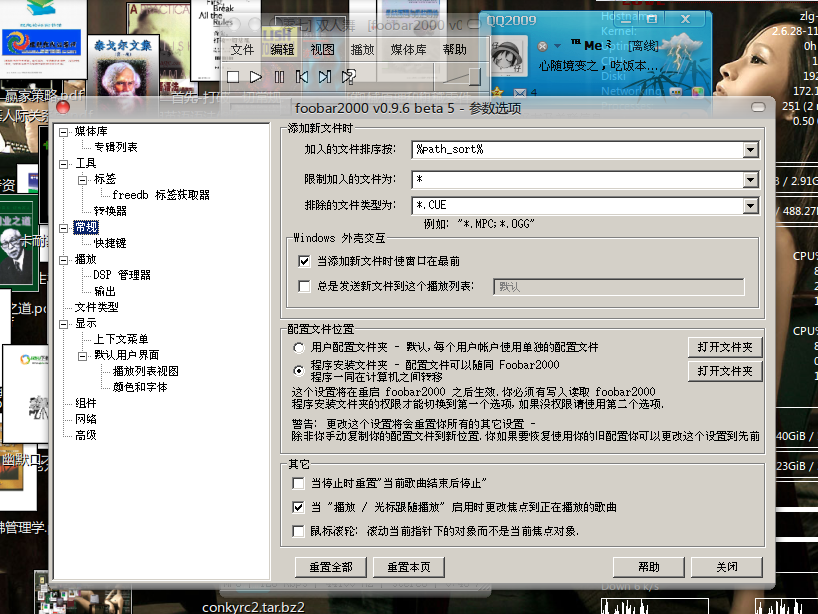Collapse the 播放 tree node

(64, 260)
